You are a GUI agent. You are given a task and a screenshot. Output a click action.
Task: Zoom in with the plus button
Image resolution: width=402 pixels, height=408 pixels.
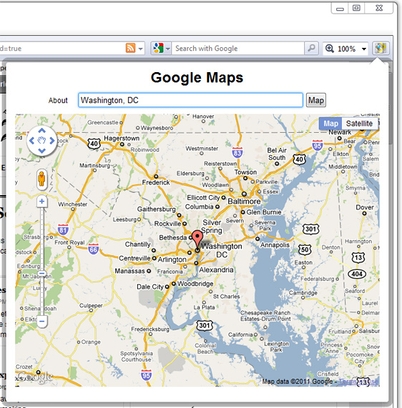[x=42, y=201]
